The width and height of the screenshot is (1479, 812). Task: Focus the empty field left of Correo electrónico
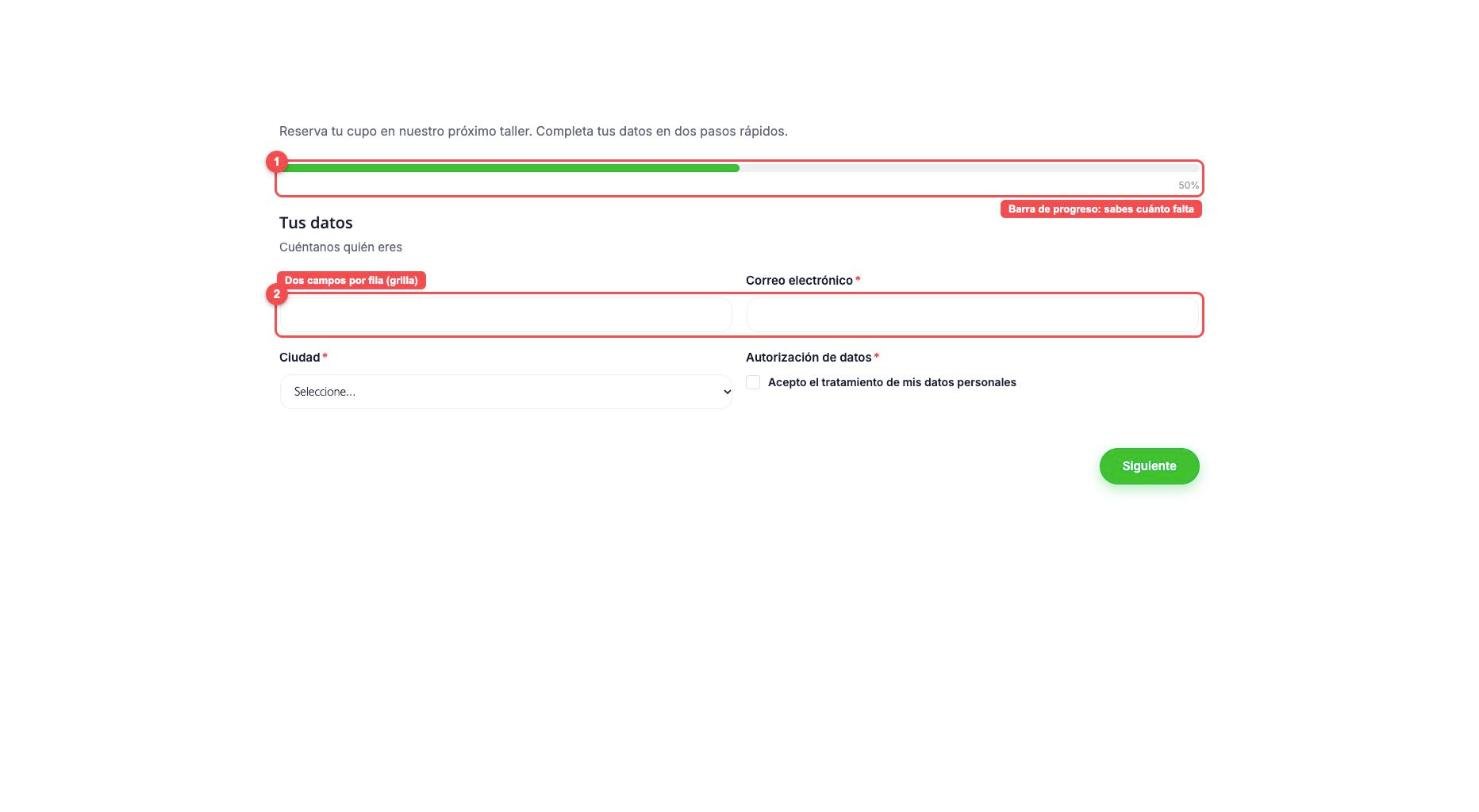(506, 315)
